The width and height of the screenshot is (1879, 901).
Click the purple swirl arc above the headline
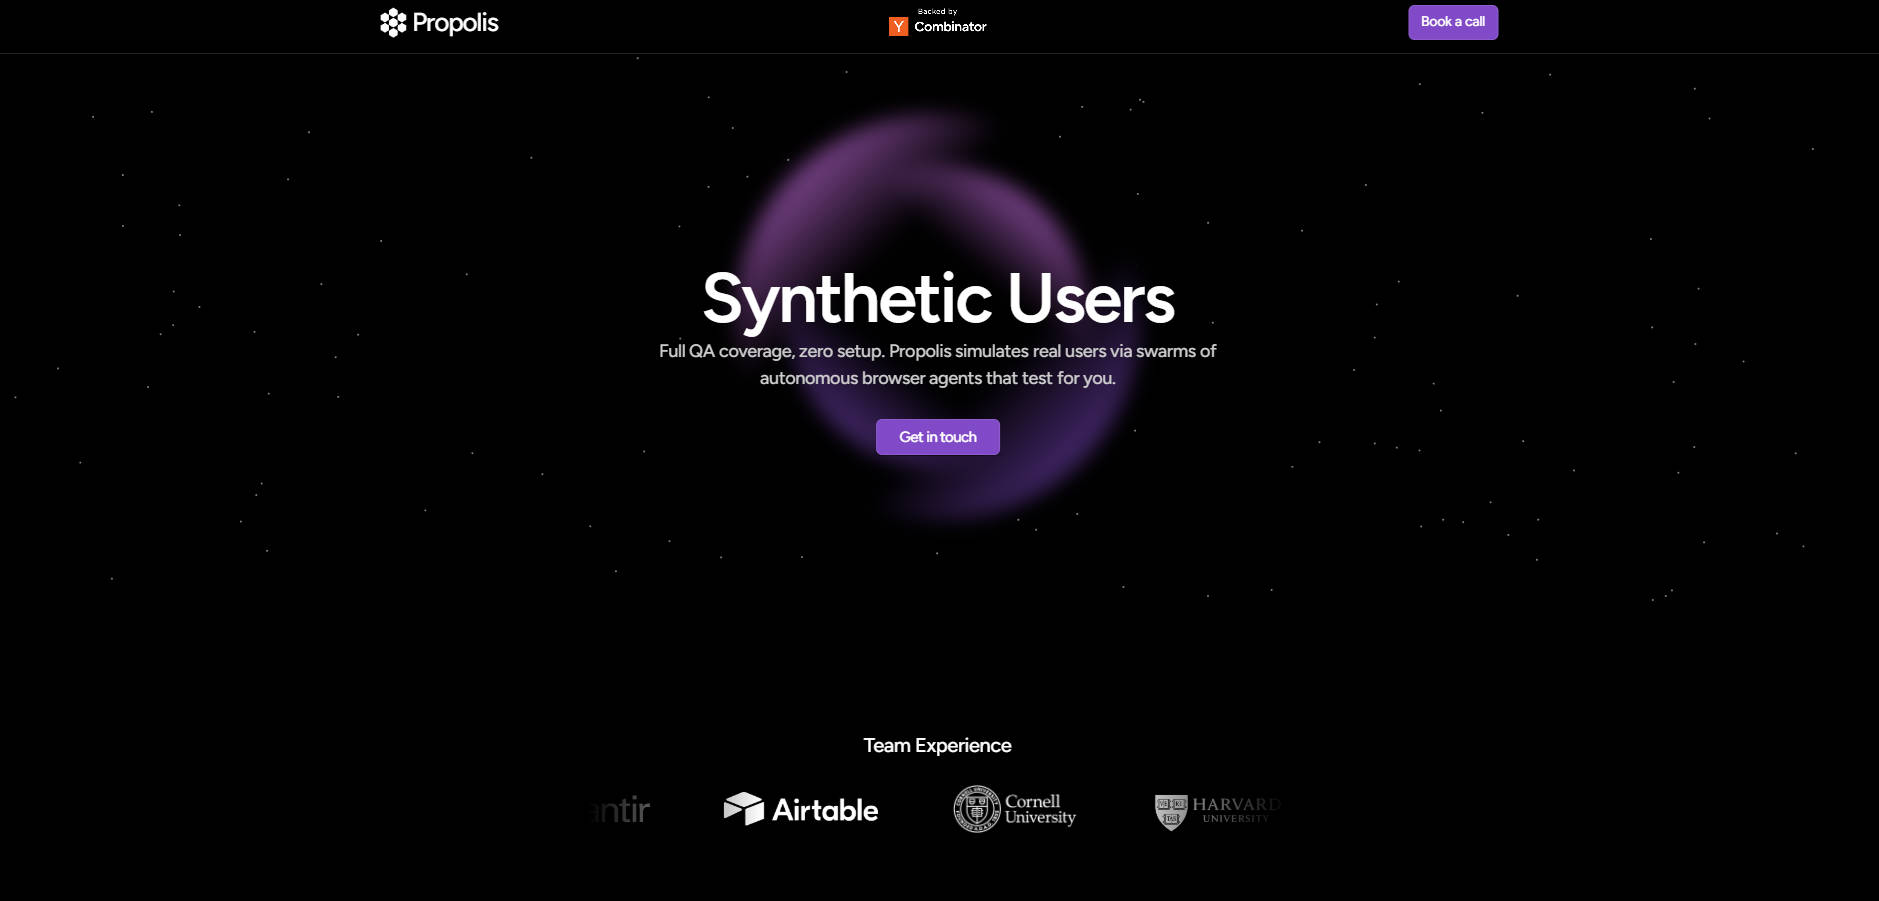pos(900,160)
